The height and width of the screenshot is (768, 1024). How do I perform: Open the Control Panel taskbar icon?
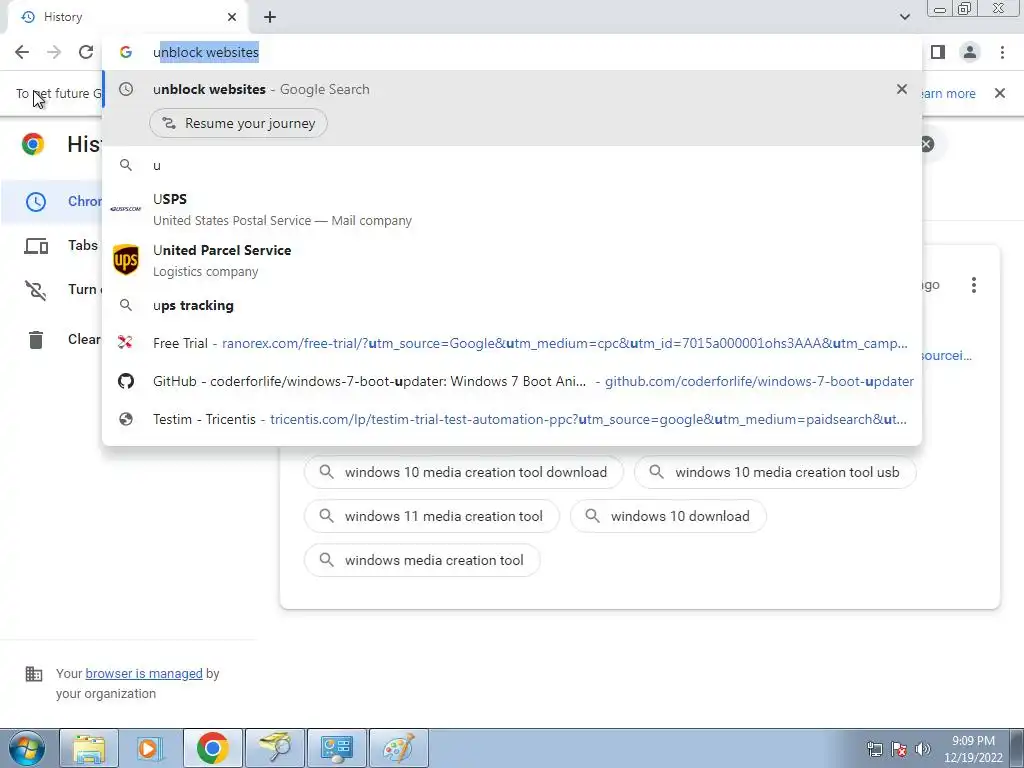coord(337,748)
